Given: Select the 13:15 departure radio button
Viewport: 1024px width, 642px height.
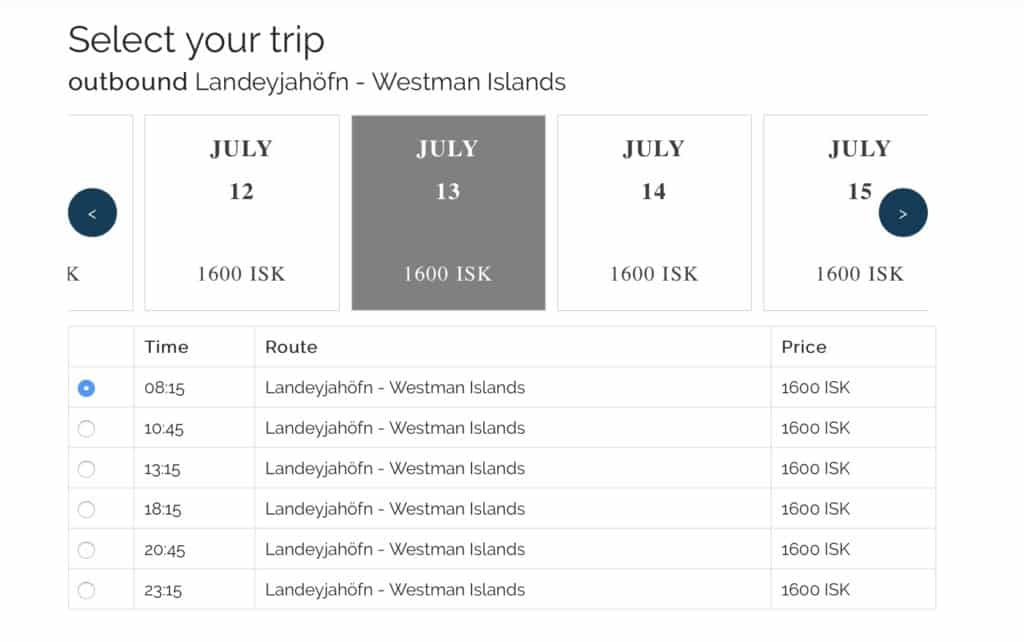Looking at the screenshot, I should [x=86, y=469].
